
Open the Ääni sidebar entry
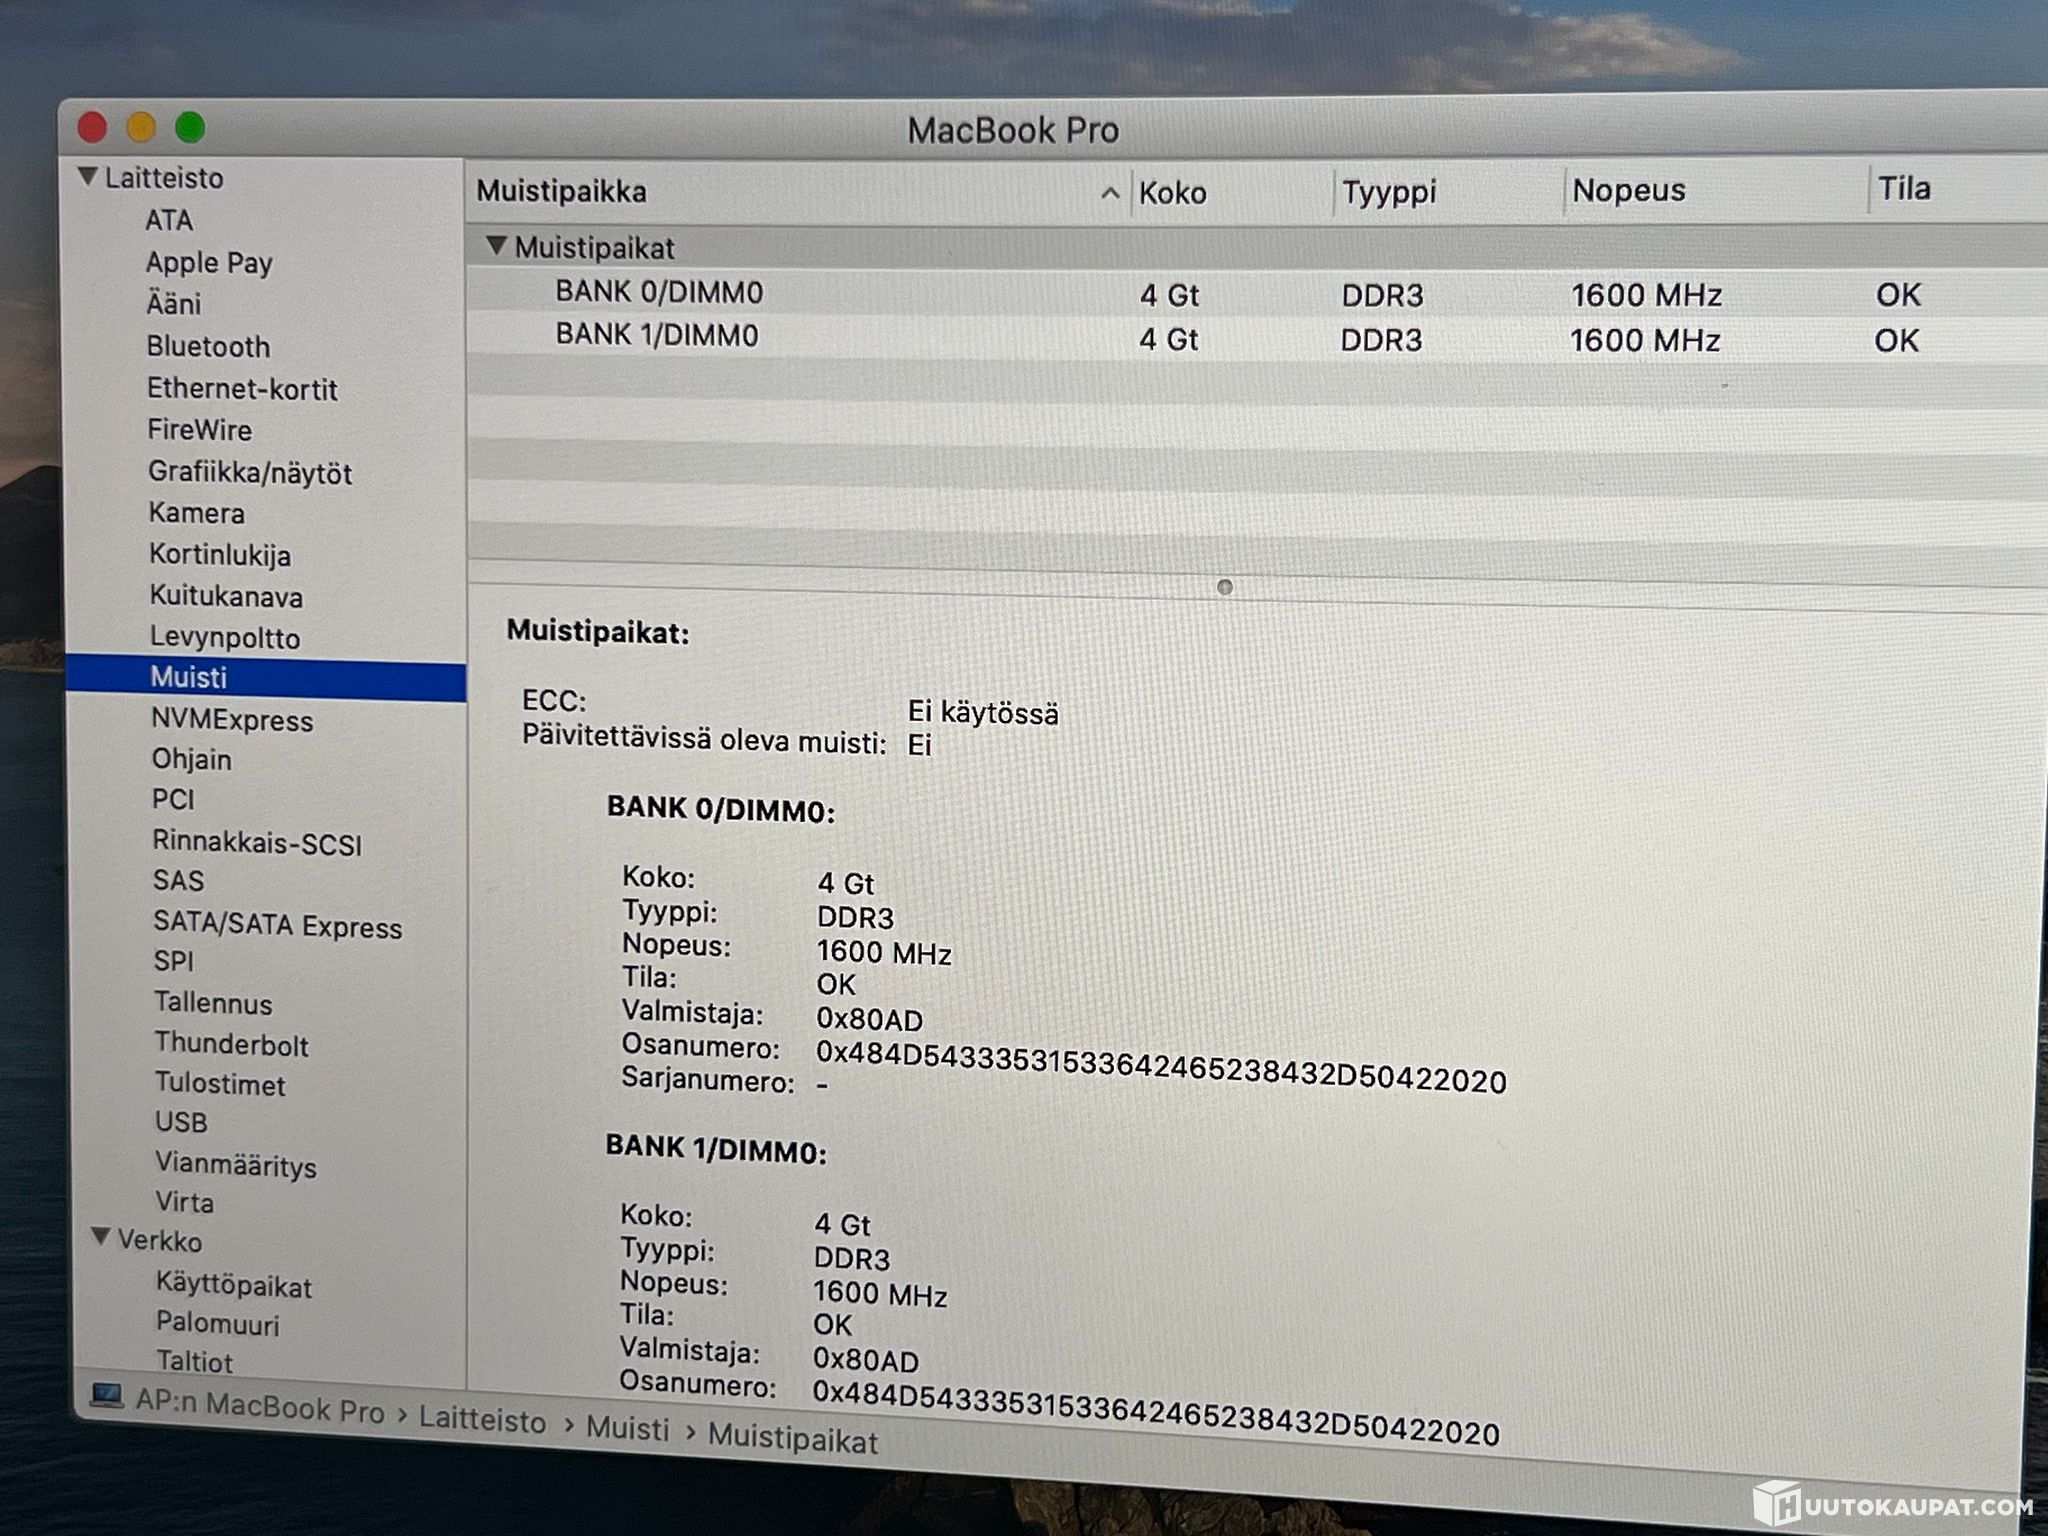point(174,303)
